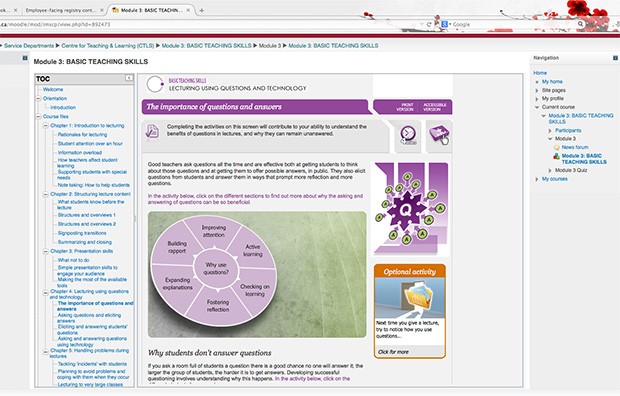
Task: Expand My profile in Navigation
Action: (537, 99)
